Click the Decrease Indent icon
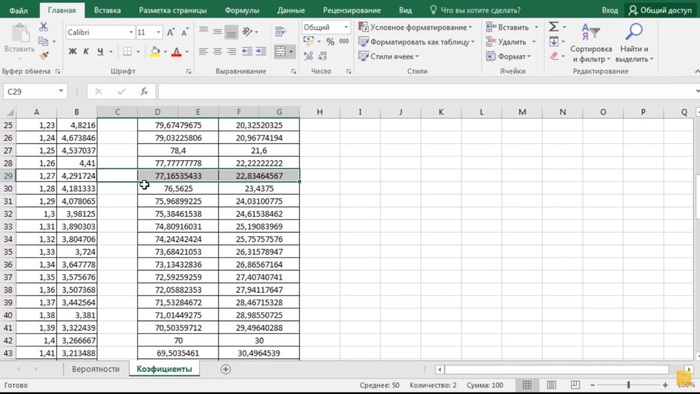Image resolution: width=700 pixels, height=394 pixels. coord(247,52)
